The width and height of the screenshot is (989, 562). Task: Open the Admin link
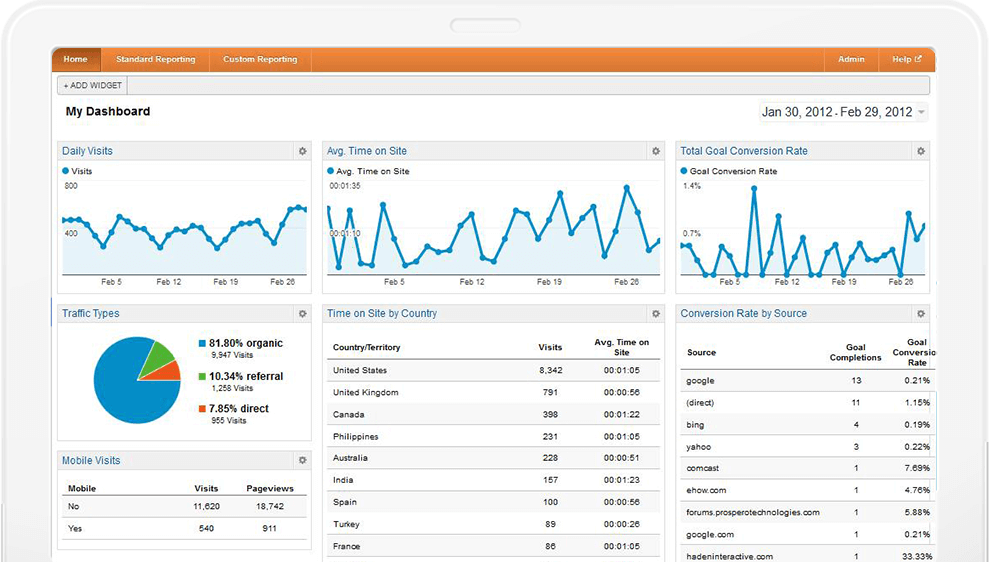pyautogui.click(x=851, y=59)
